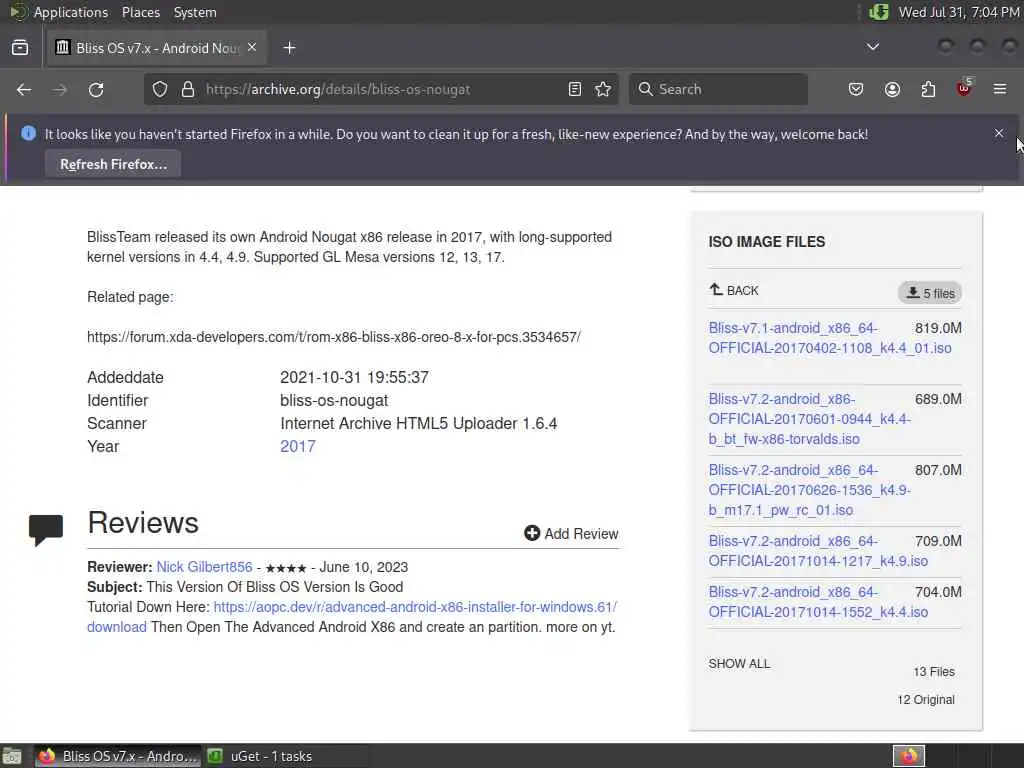
Task: Click the clock date in top panel
Action: 959,12
